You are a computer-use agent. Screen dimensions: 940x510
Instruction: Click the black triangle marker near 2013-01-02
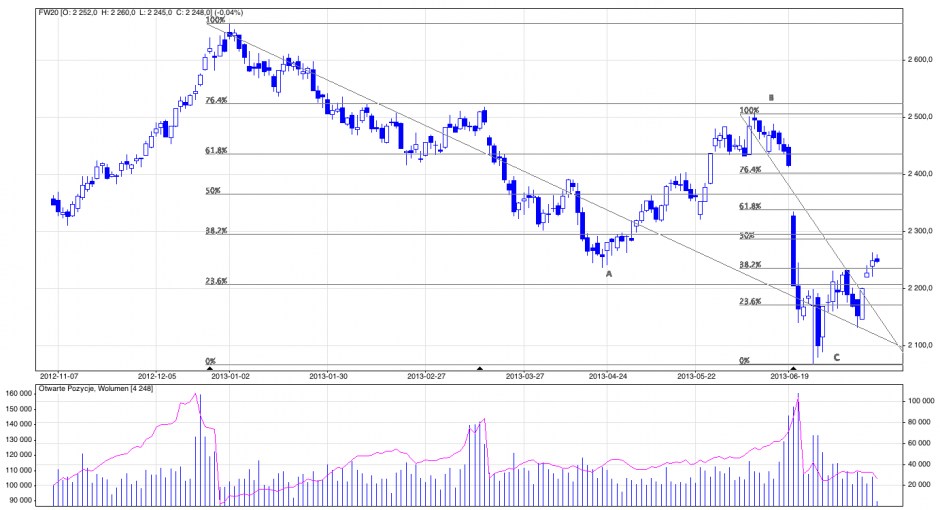pos(209,369)
